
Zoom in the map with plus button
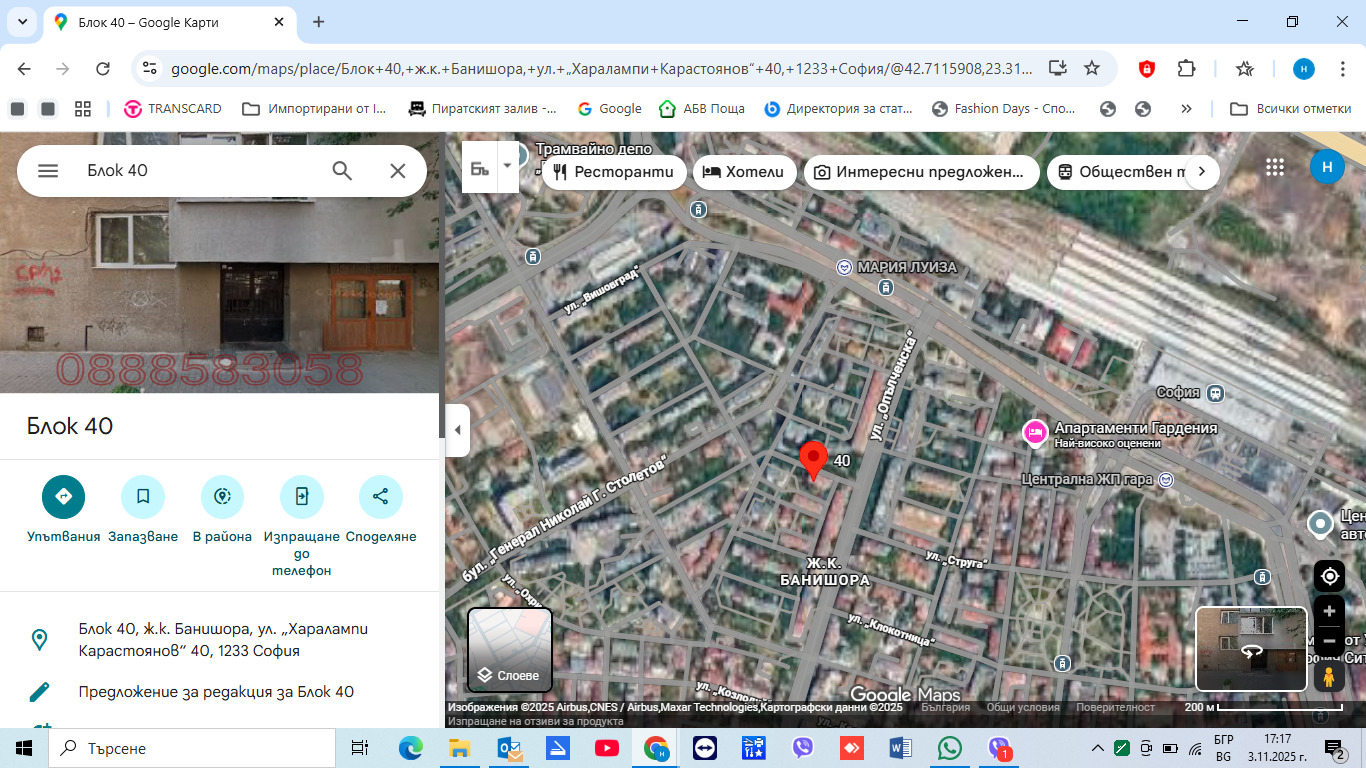click(x=1329, y=611)
